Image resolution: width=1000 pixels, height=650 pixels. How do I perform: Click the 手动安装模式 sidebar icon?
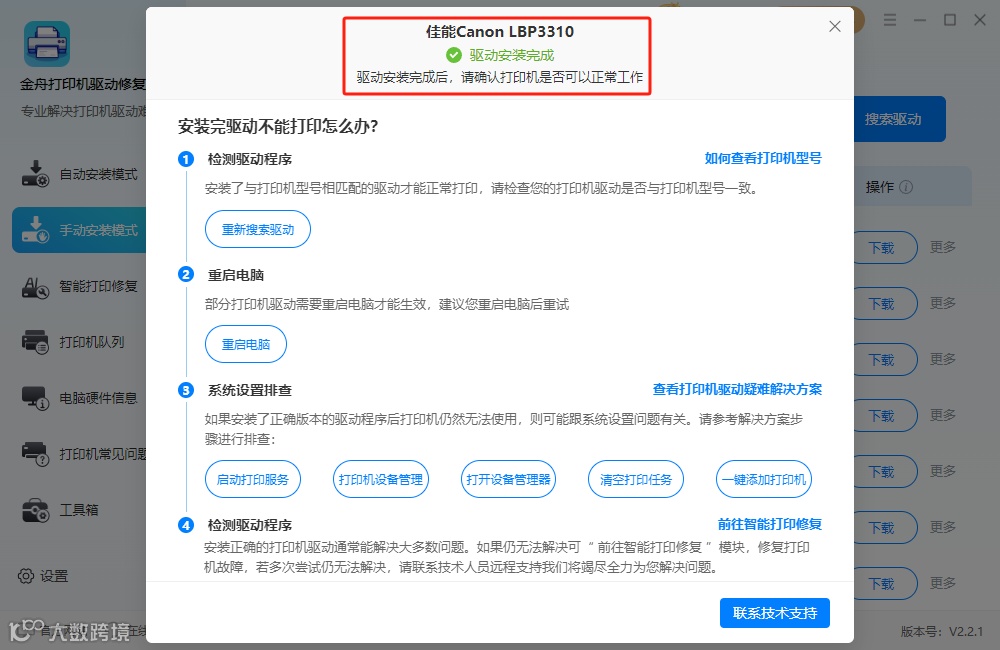point(35,230)
